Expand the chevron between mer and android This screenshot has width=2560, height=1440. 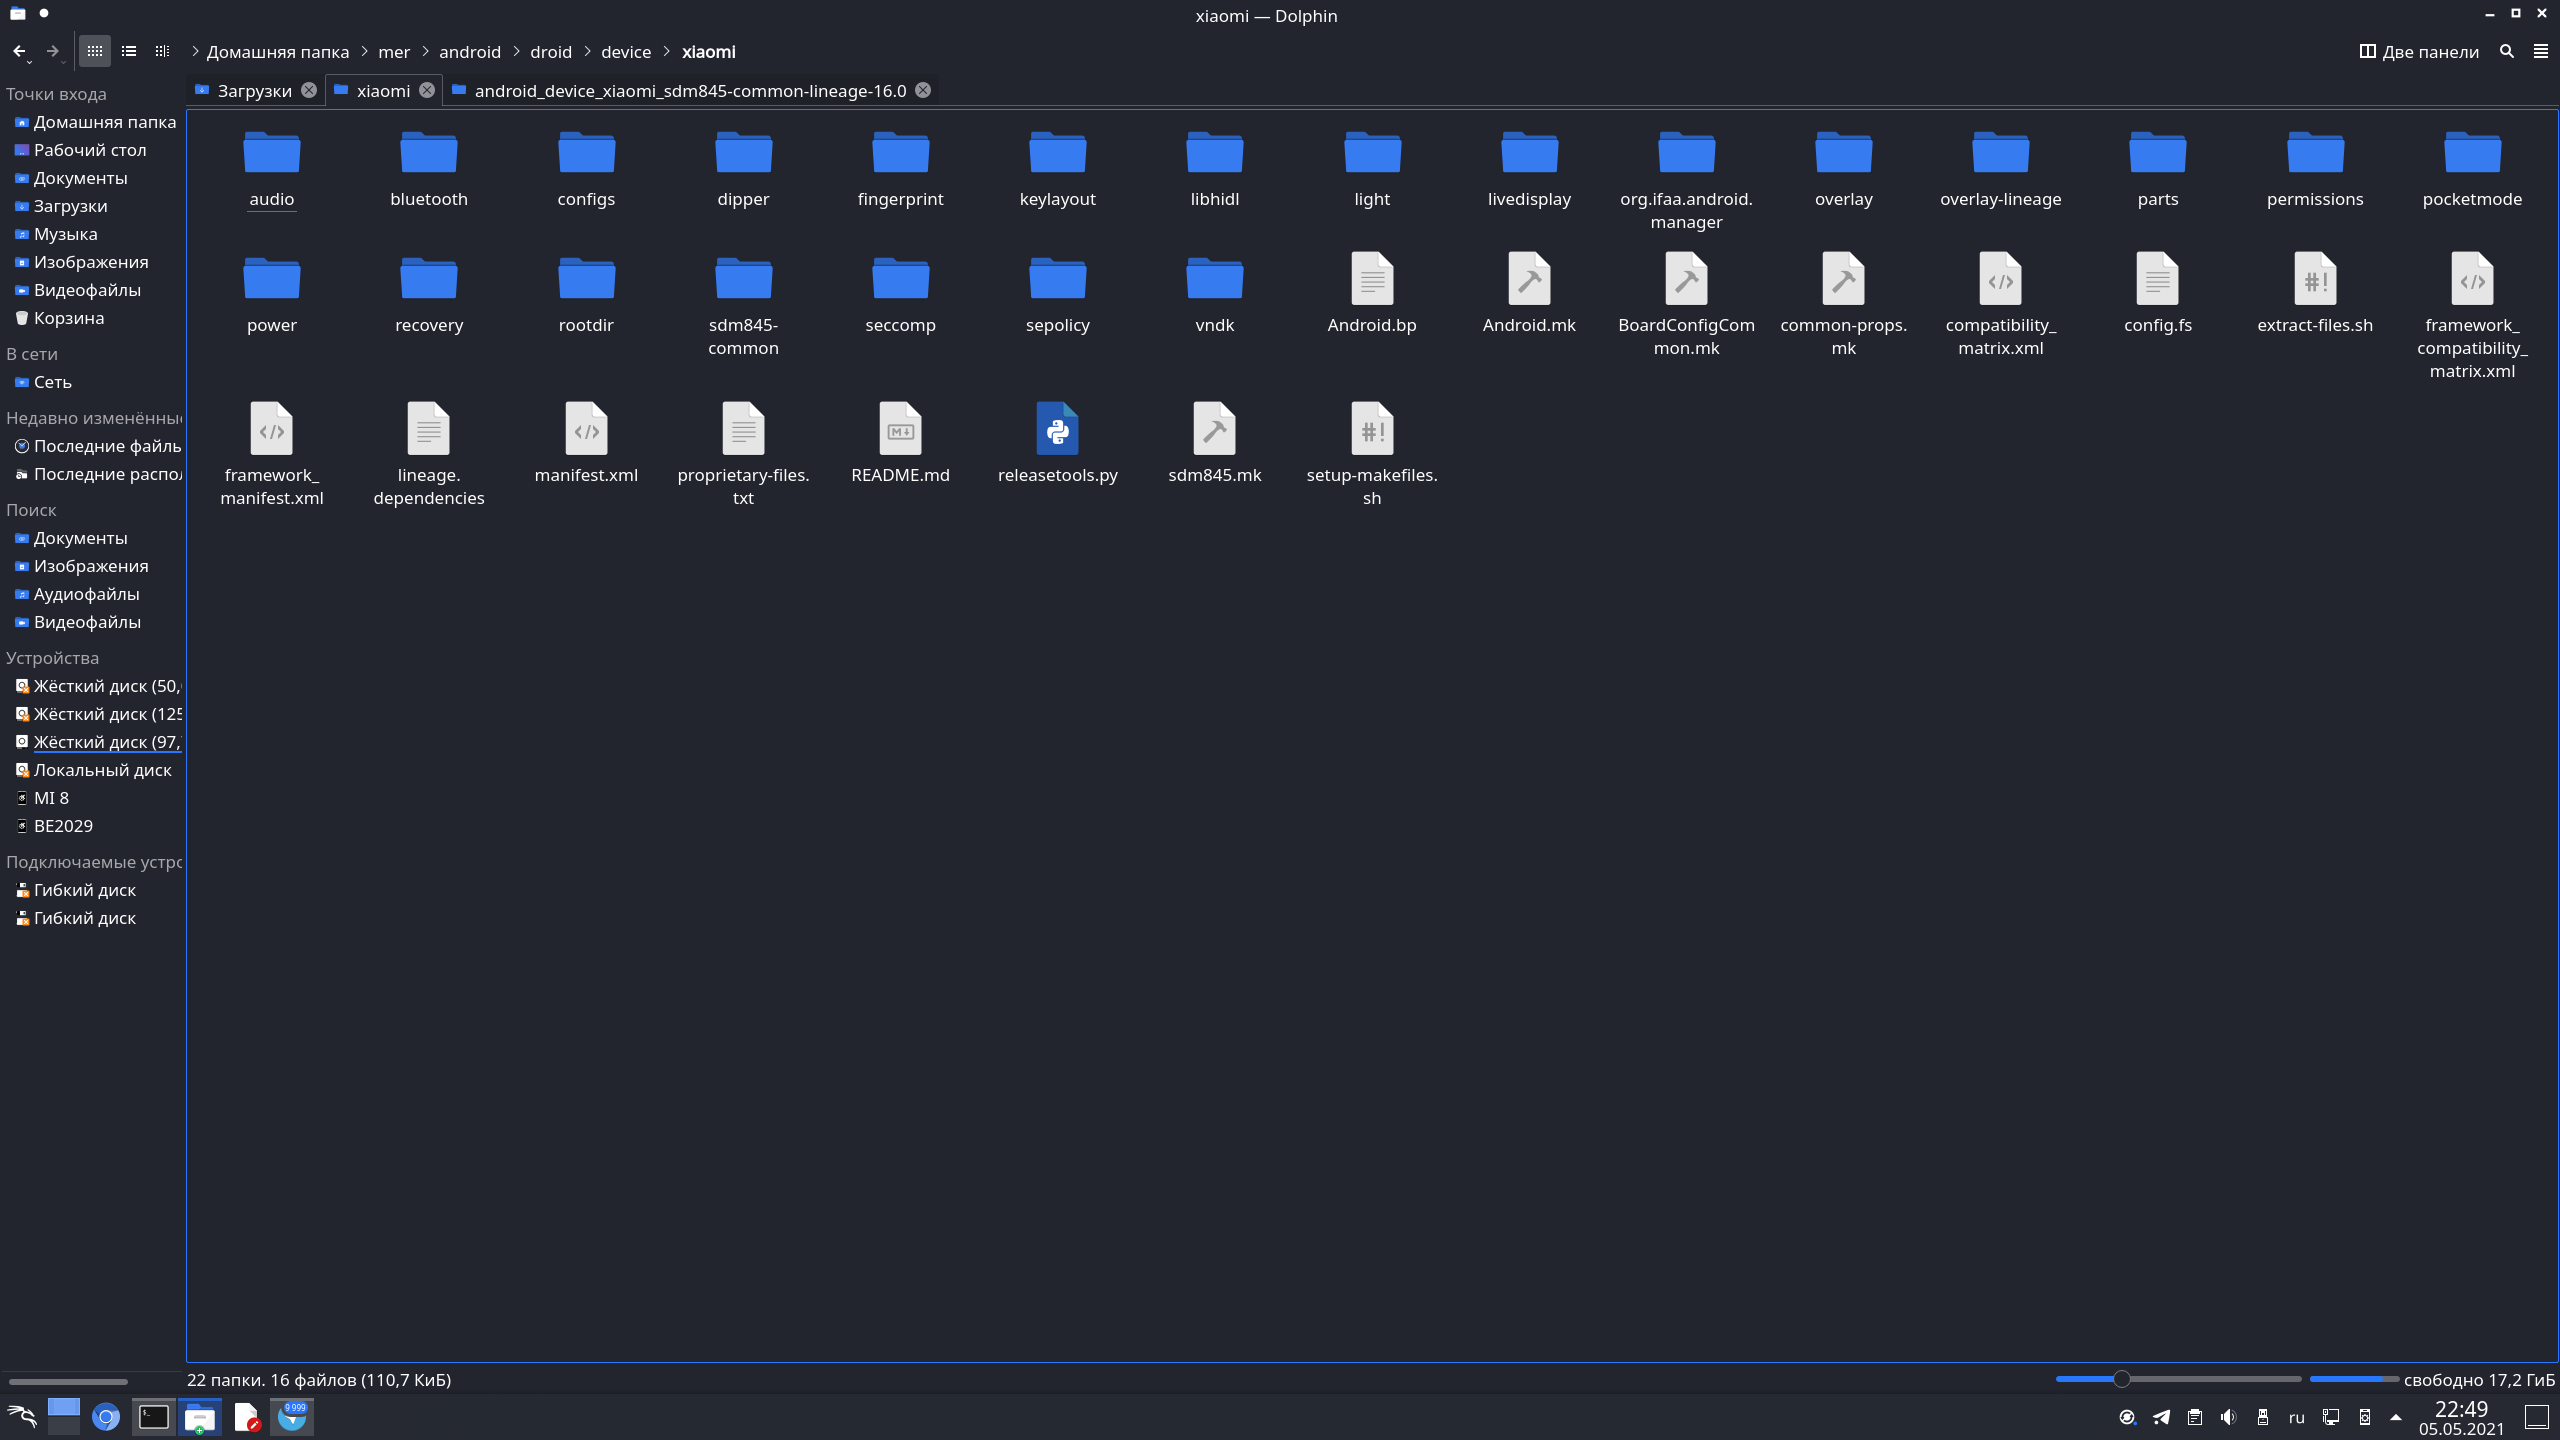click(x=425, y=52)
